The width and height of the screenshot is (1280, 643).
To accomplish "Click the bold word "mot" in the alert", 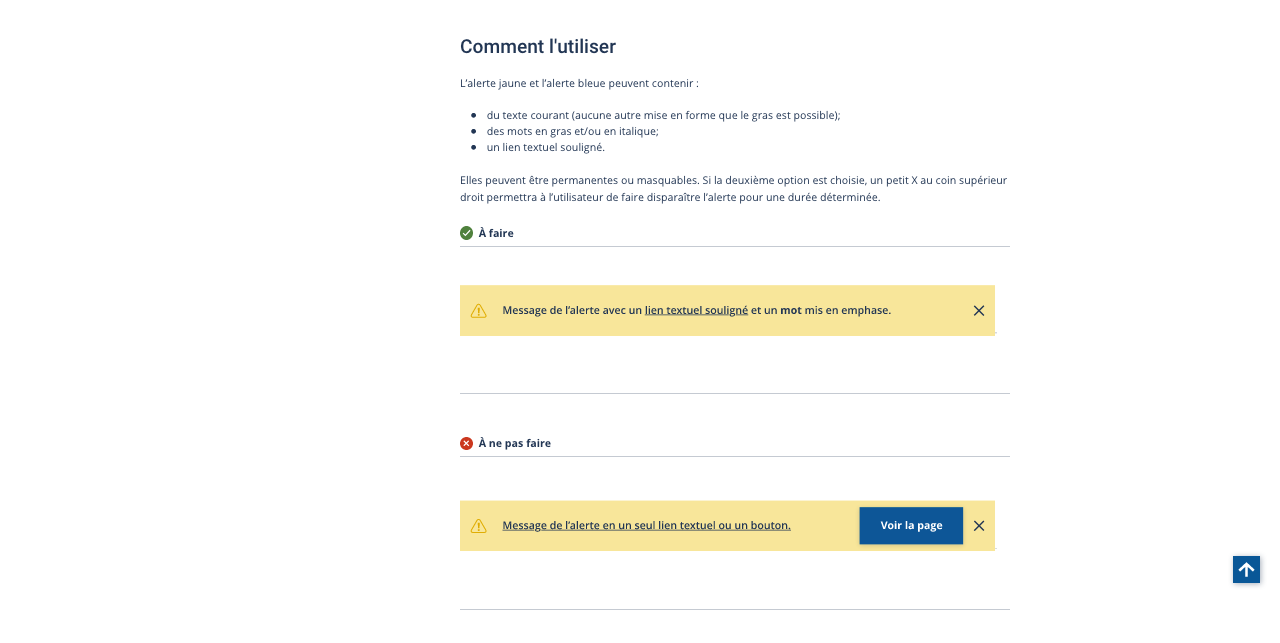I will (791, 311).
